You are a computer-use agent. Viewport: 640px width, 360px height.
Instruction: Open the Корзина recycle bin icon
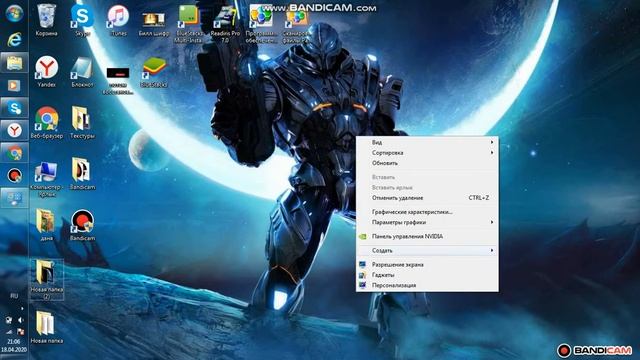click(46, 20)
